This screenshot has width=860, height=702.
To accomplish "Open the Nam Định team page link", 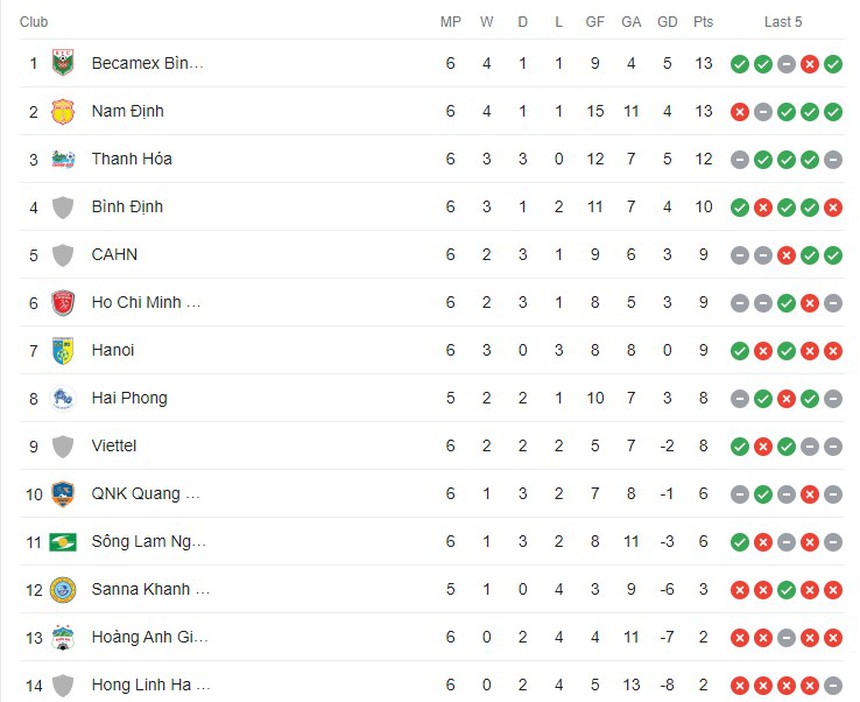I will tap(126, 111).
